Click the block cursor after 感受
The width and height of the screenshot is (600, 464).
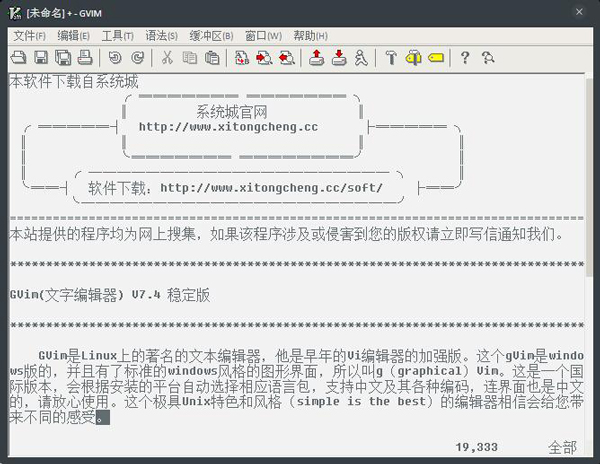[x=103, y=417]
